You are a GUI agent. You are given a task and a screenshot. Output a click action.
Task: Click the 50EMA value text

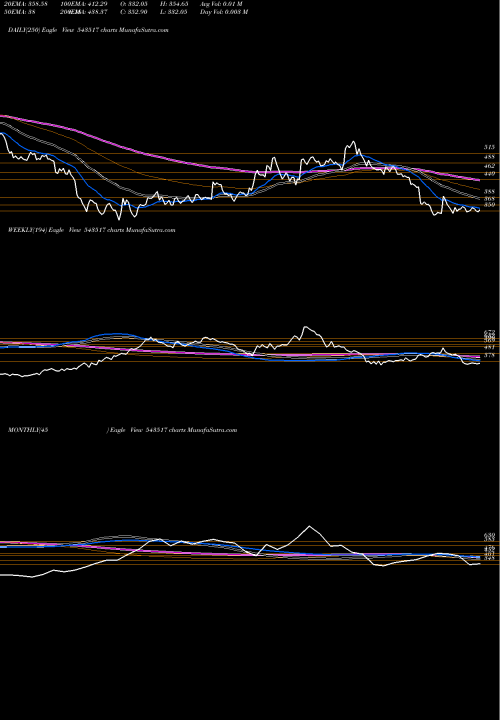pos(22,12)
